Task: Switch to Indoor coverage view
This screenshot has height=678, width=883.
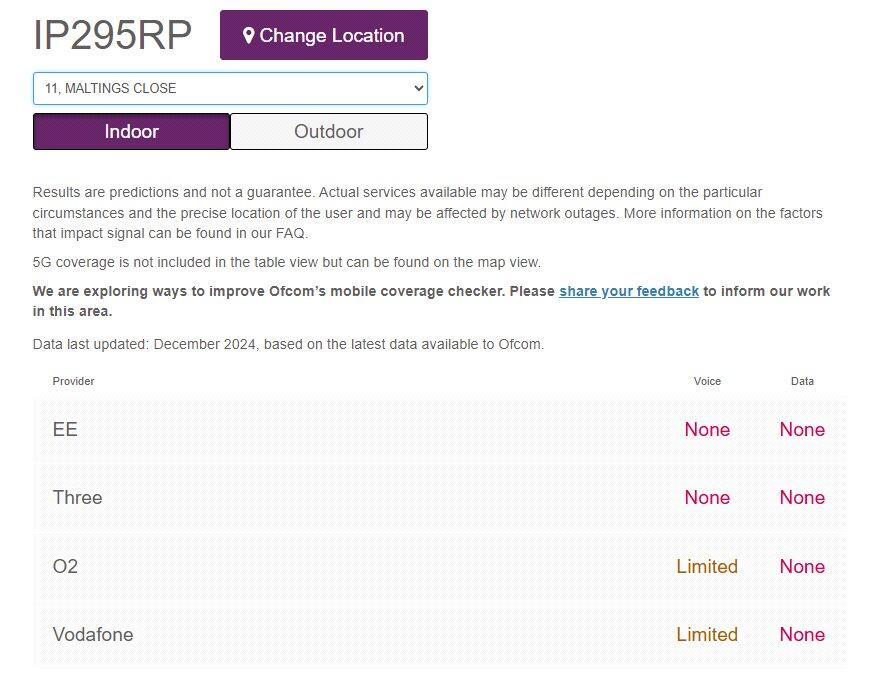Action: pyautogui.click(x=131, y=131)
